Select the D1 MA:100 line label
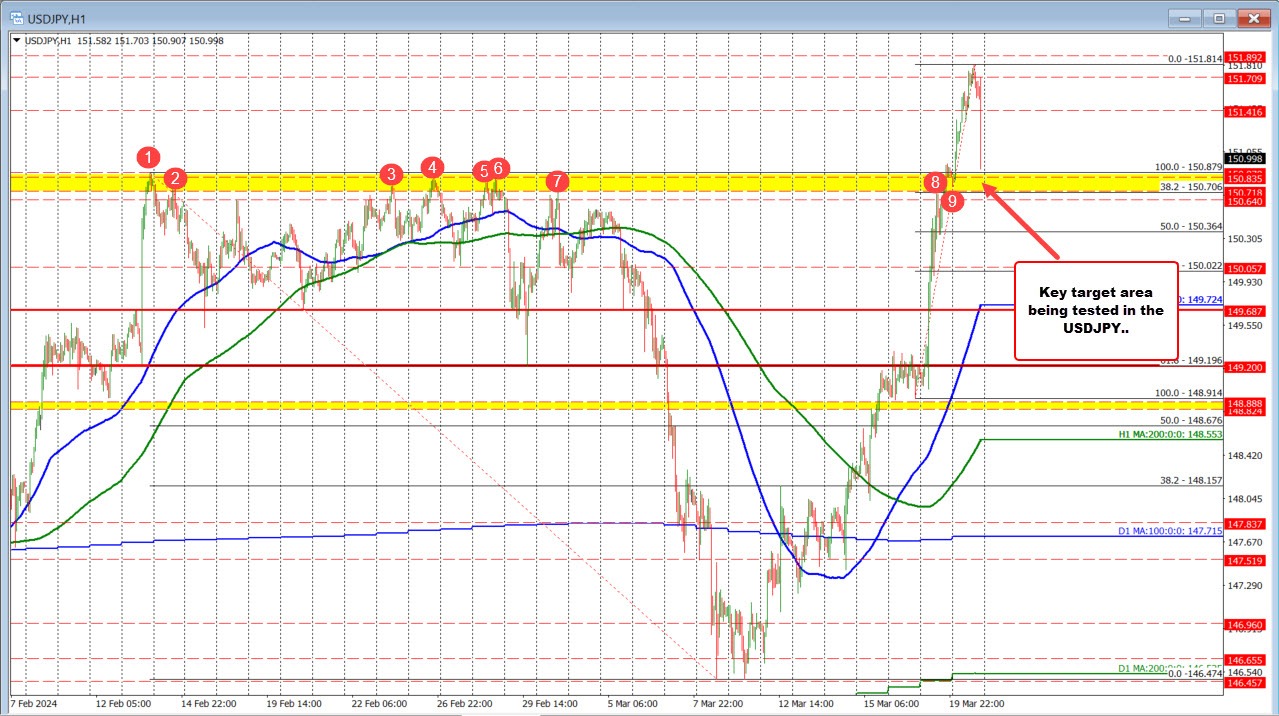Viewport: 1279px width, 716px height. (x=1170, y=531)
